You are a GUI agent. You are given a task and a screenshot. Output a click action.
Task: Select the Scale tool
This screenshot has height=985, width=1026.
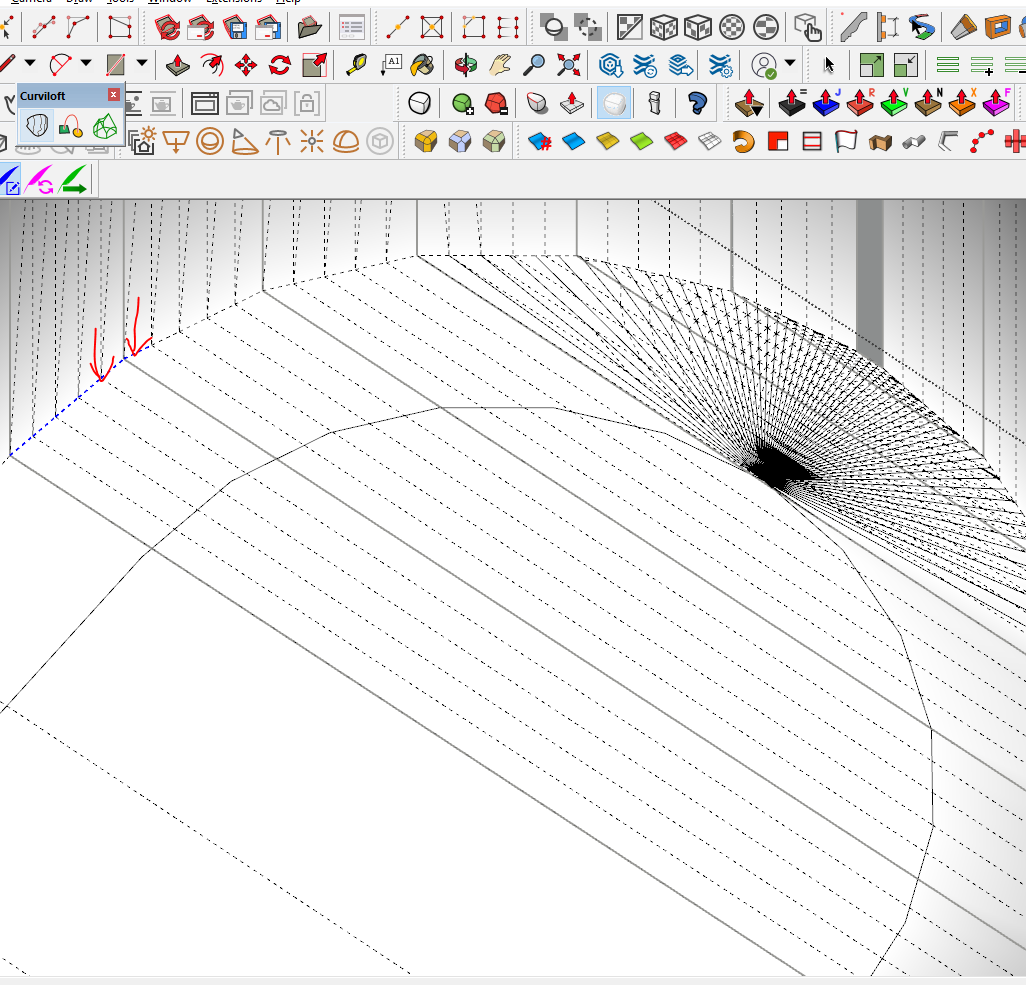pos(314,65)
